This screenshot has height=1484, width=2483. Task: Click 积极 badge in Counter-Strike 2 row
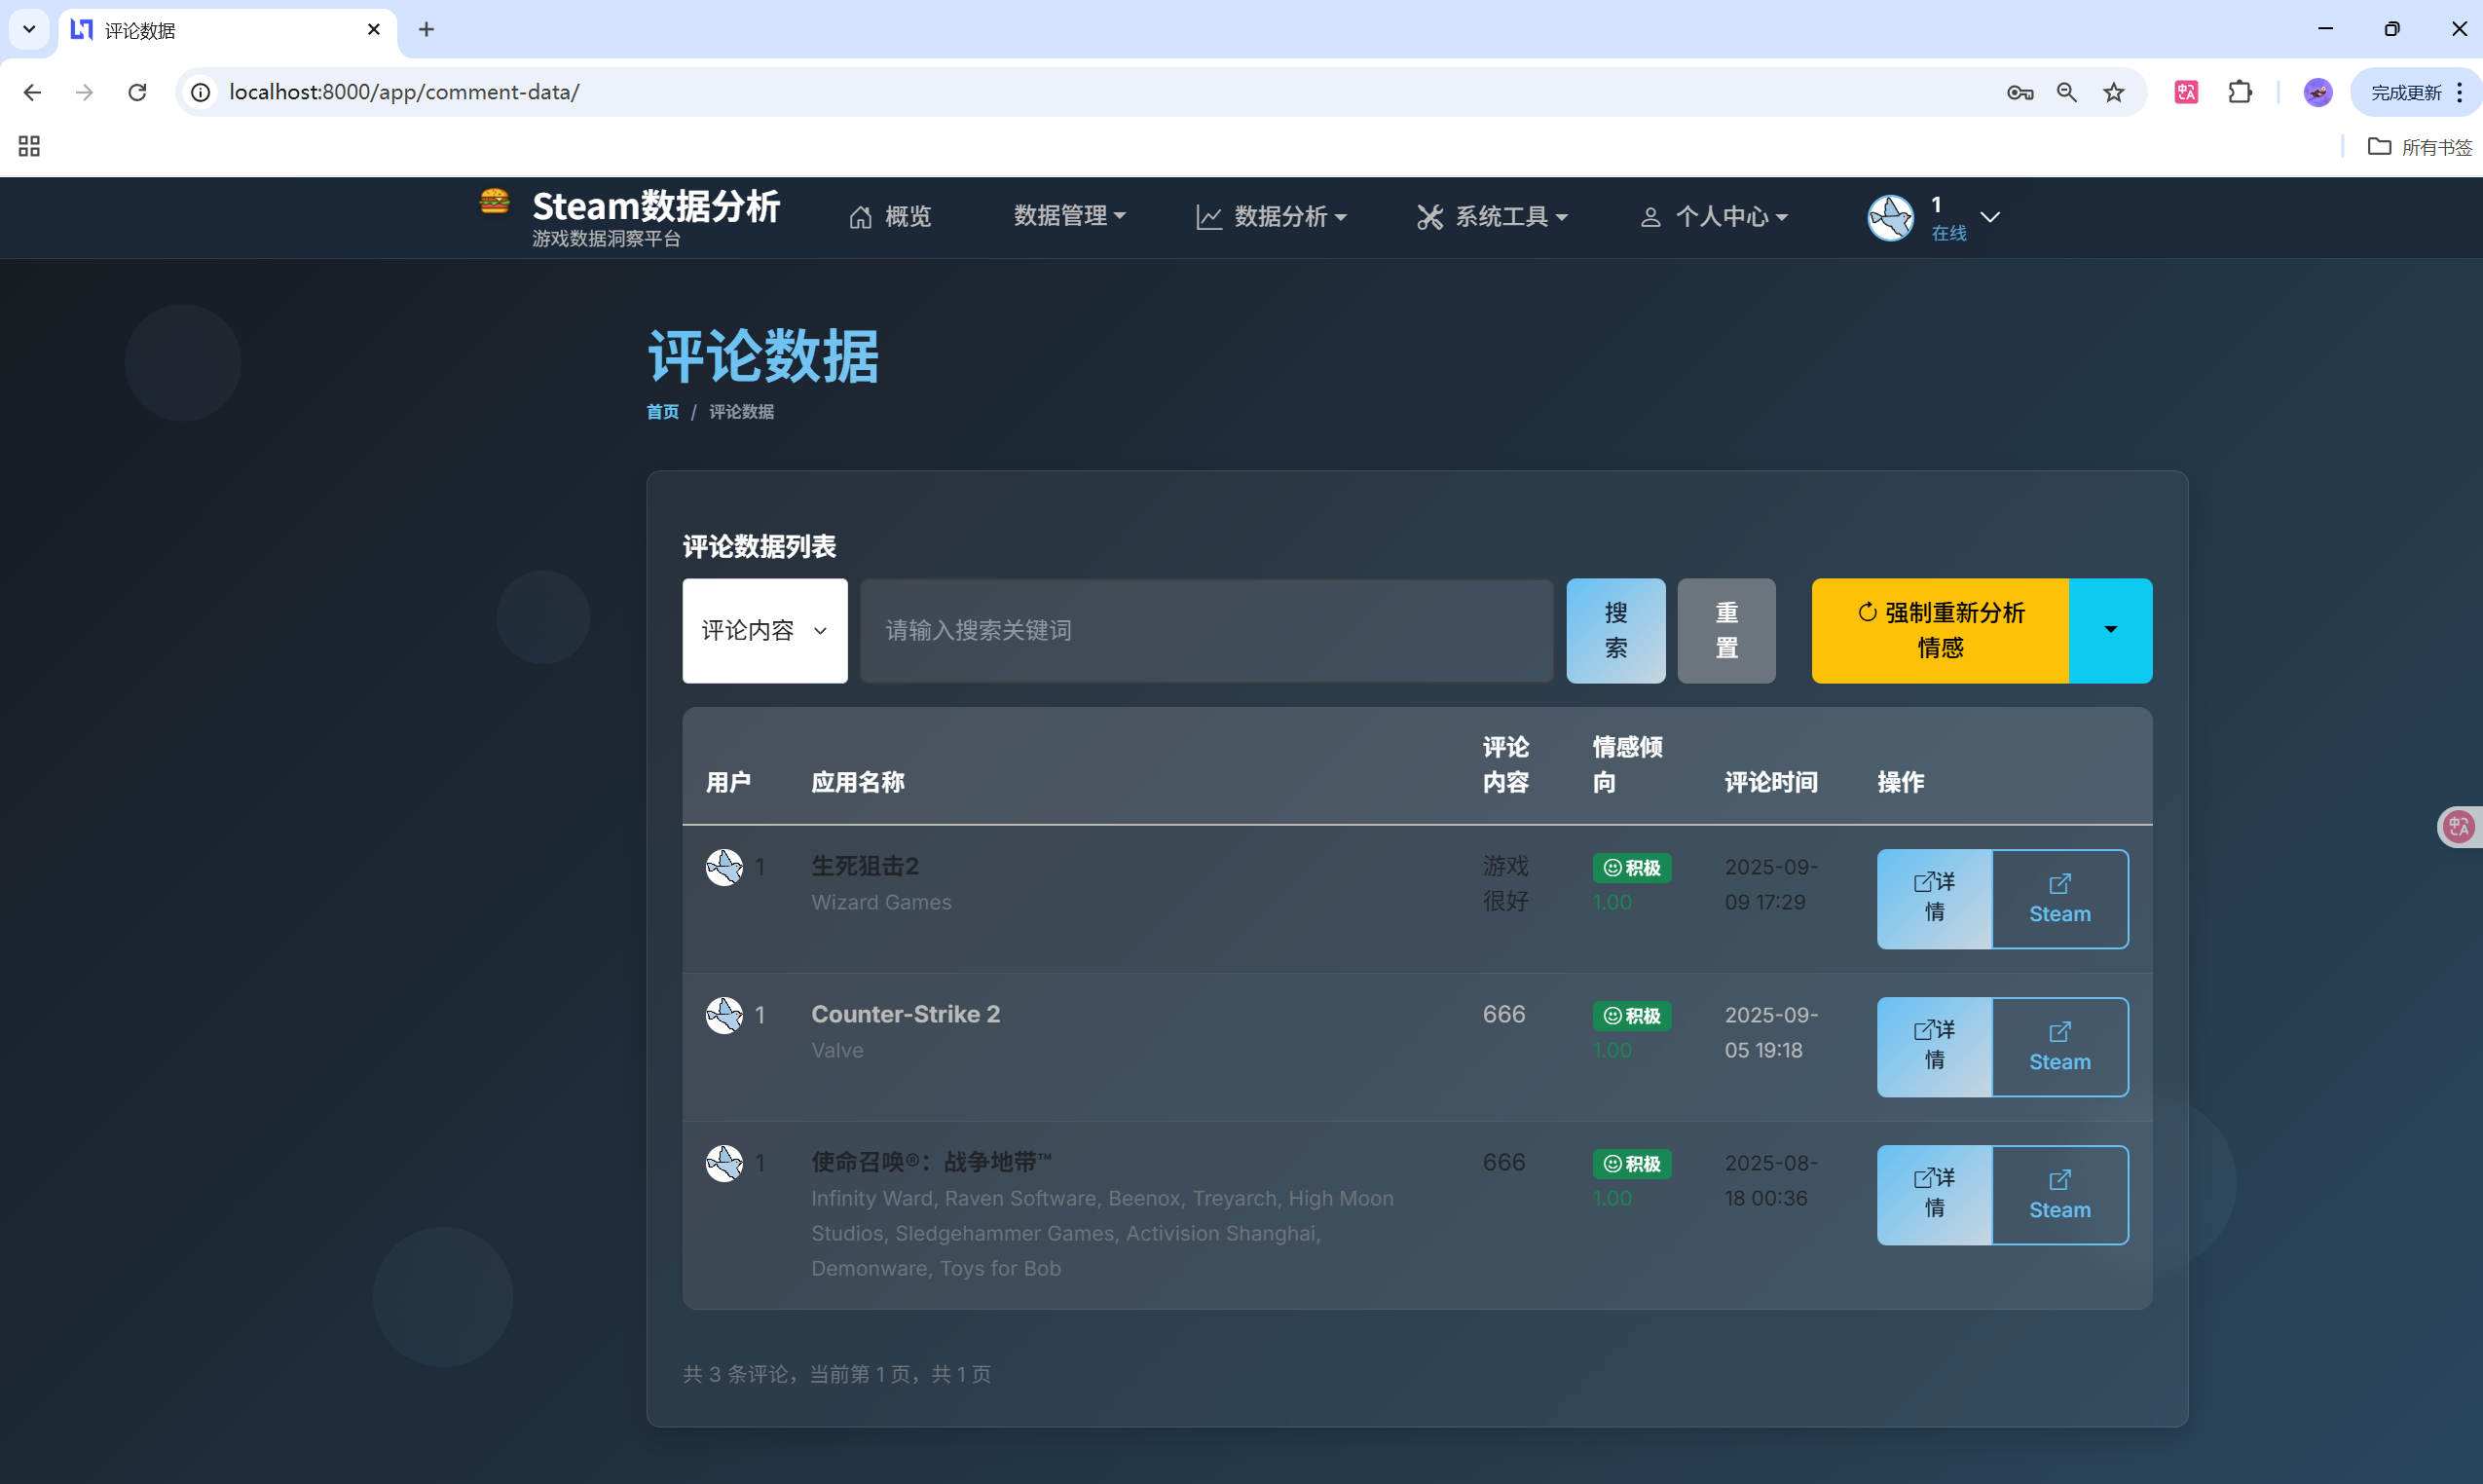coord(1632,1016)
